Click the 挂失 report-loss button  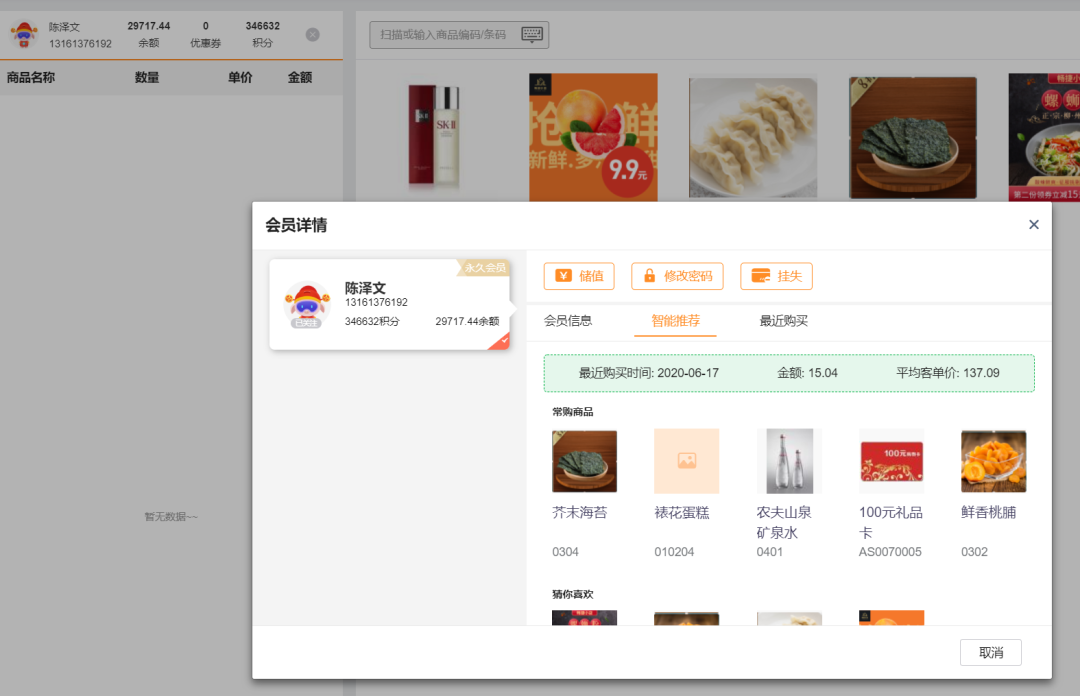[776, 276]
